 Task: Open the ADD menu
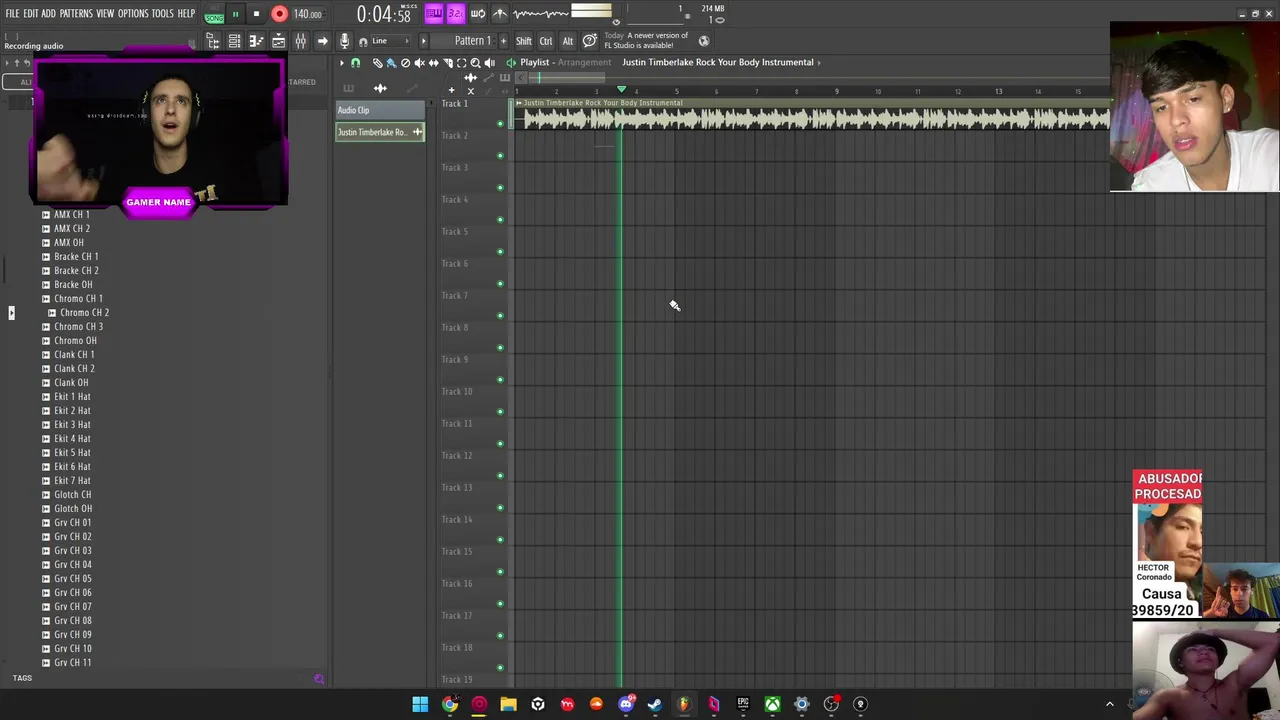coord(48,14)
